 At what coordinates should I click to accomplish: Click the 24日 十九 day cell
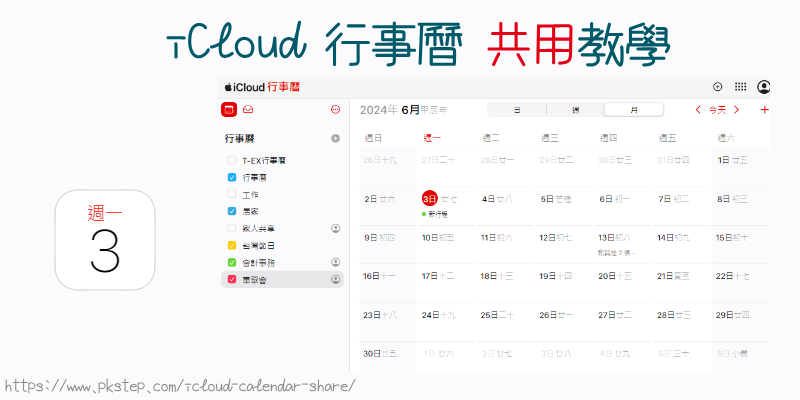[x=446, y=321]
